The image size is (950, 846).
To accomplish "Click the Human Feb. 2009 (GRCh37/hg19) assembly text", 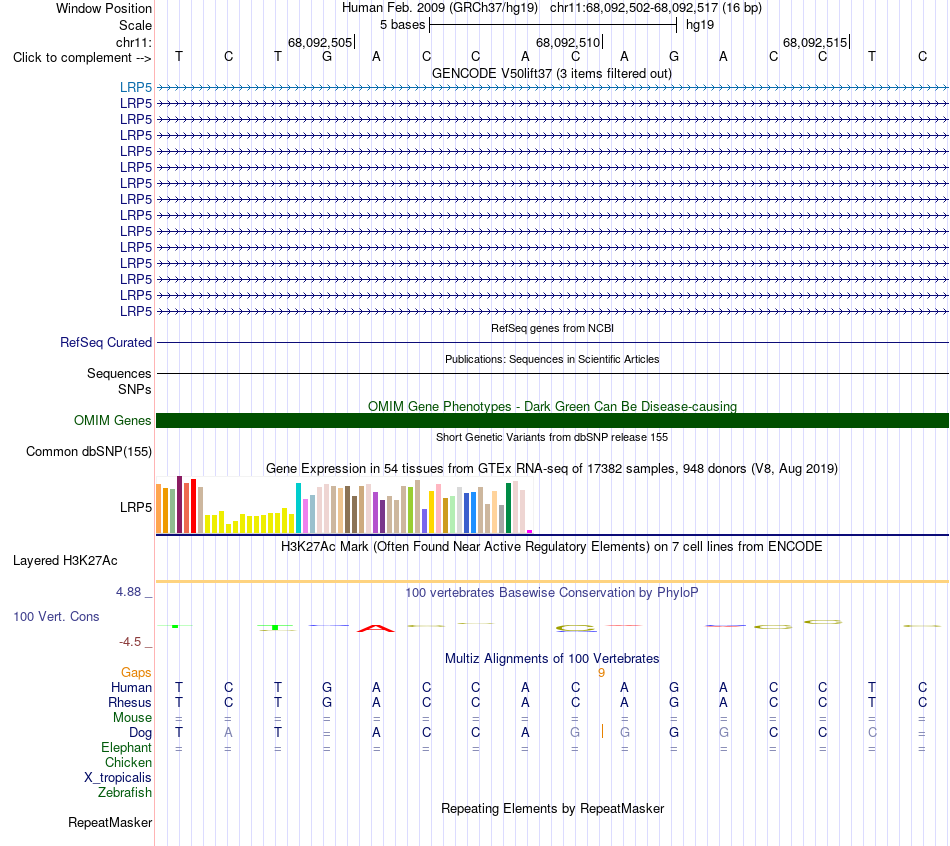I will pos(442,8).
